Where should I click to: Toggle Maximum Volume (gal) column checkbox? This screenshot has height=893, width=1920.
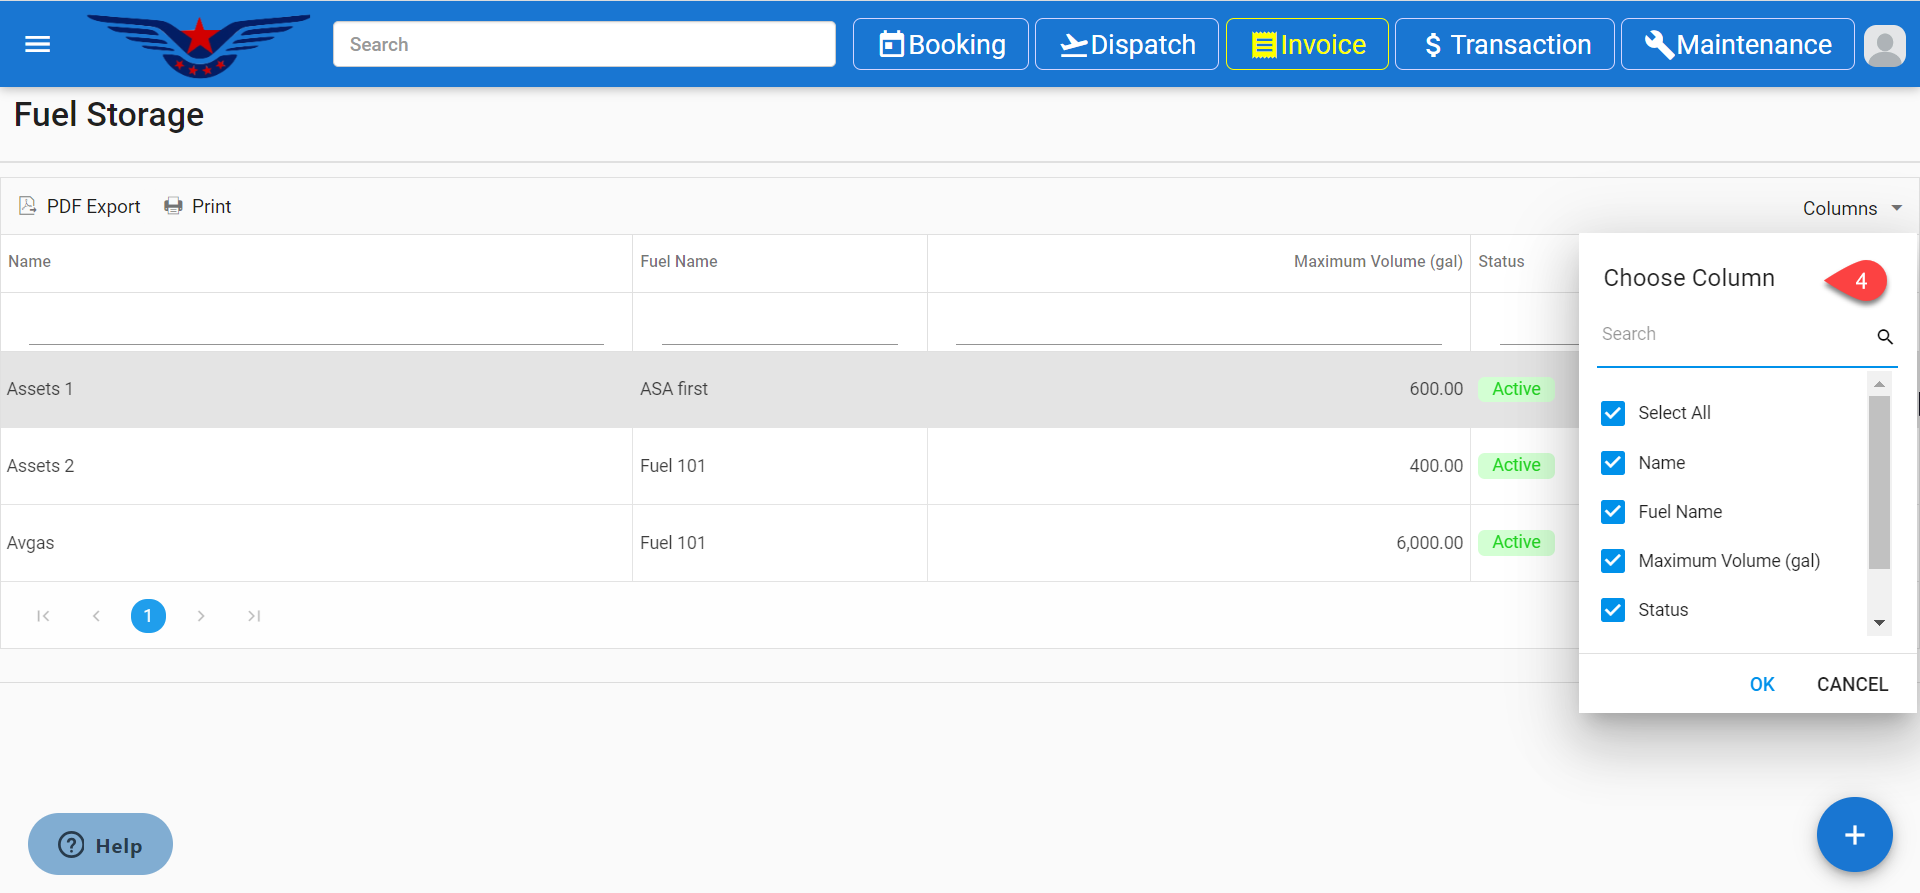pyautogui.click(x=1612, y=561)
